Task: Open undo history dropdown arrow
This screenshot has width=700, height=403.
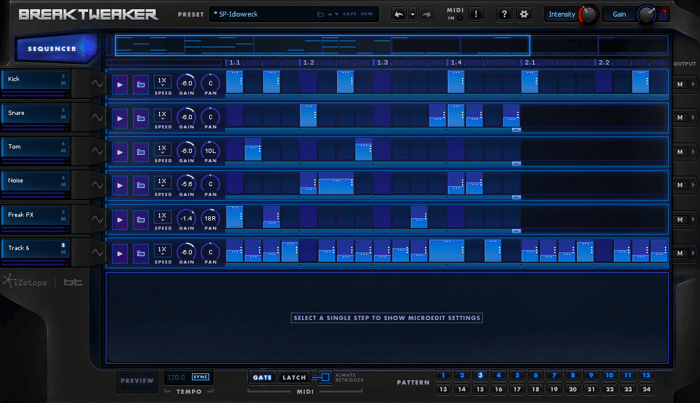Action: tap(412, 14)
